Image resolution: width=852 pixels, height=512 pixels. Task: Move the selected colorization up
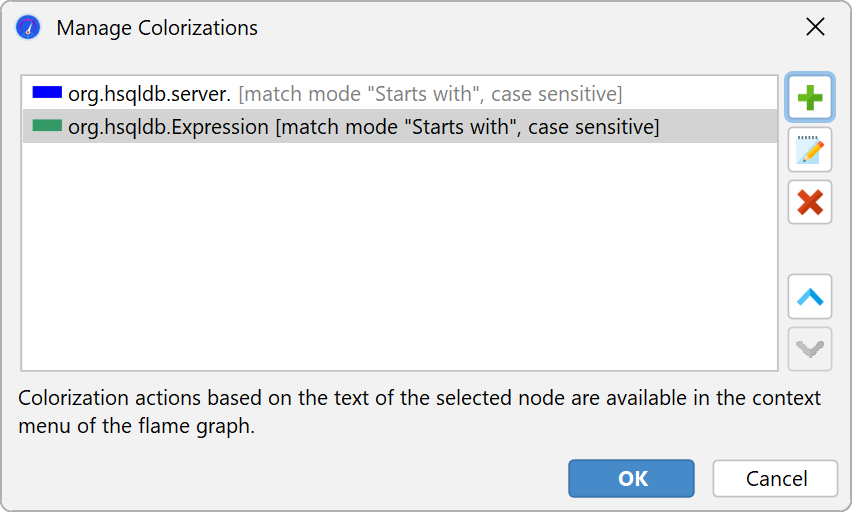809,297
